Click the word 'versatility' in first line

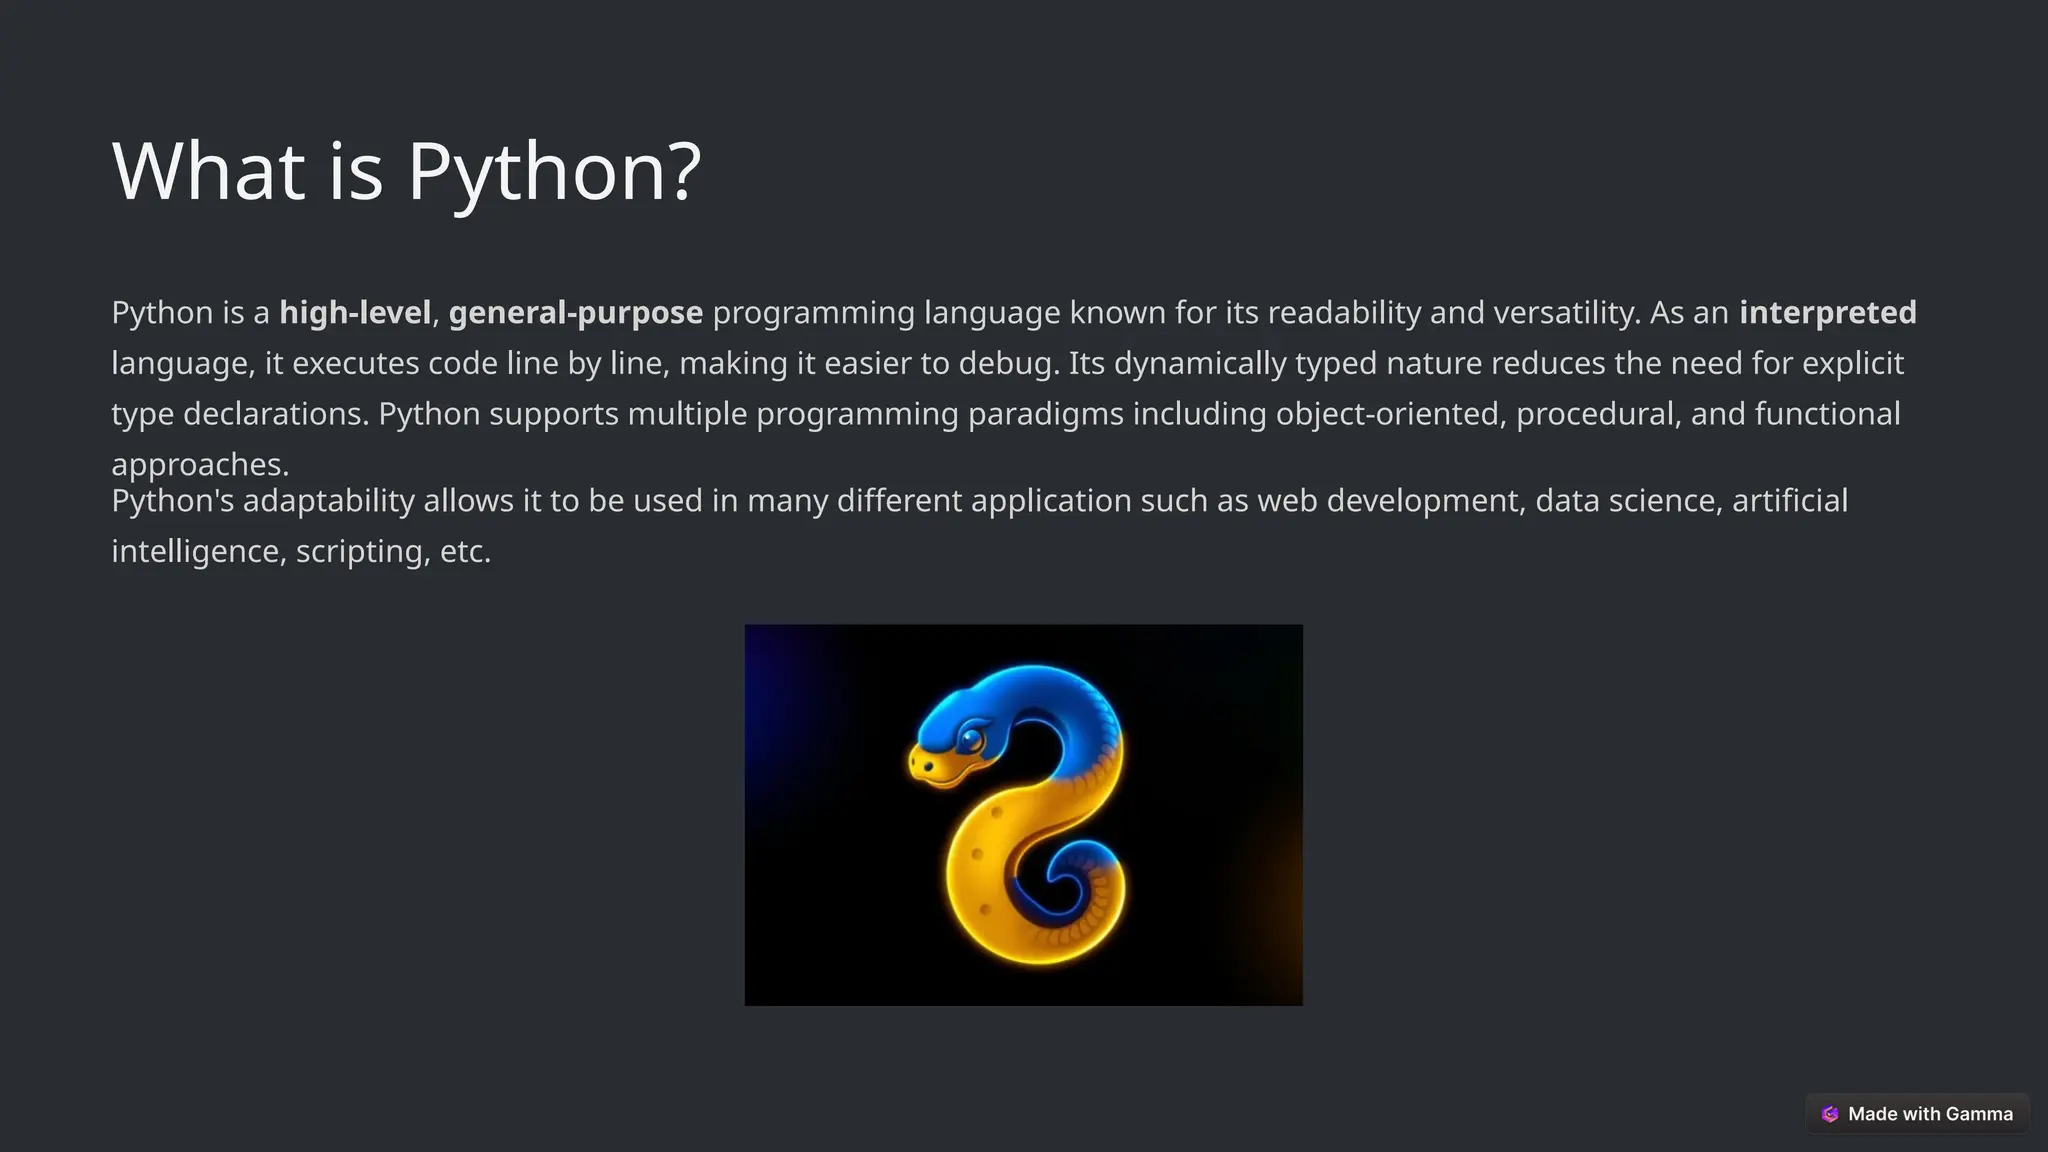[x=1565, y=313]
